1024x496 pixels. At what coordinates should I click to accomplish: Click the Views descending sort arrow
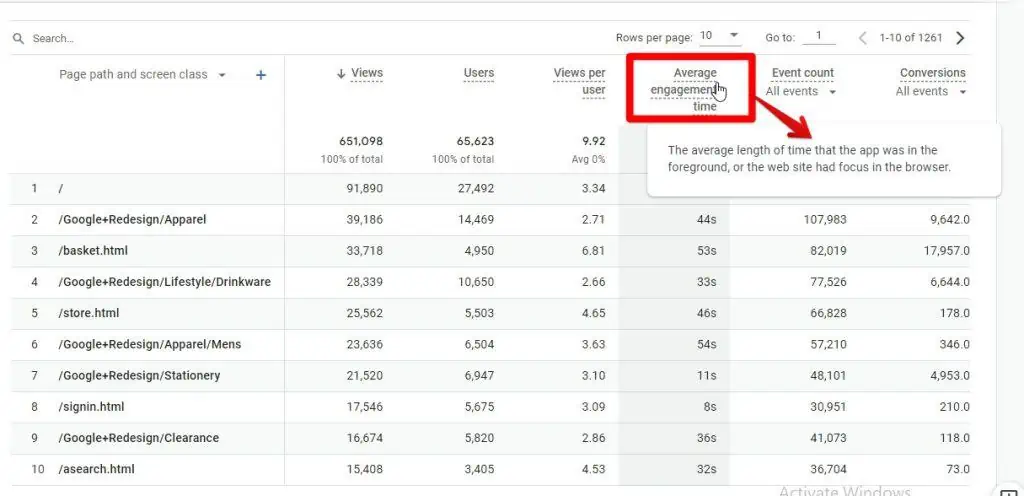click(x=340, y=74)
